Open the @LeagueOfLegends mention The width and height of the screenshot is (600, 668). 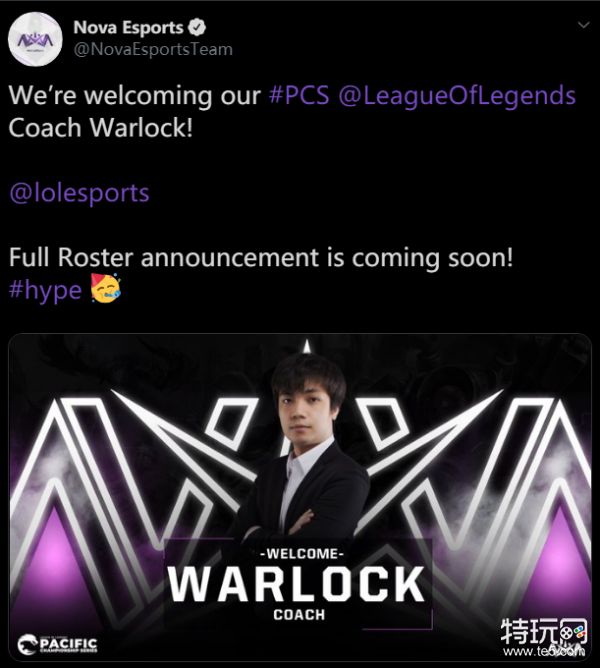tap(457, 96)
